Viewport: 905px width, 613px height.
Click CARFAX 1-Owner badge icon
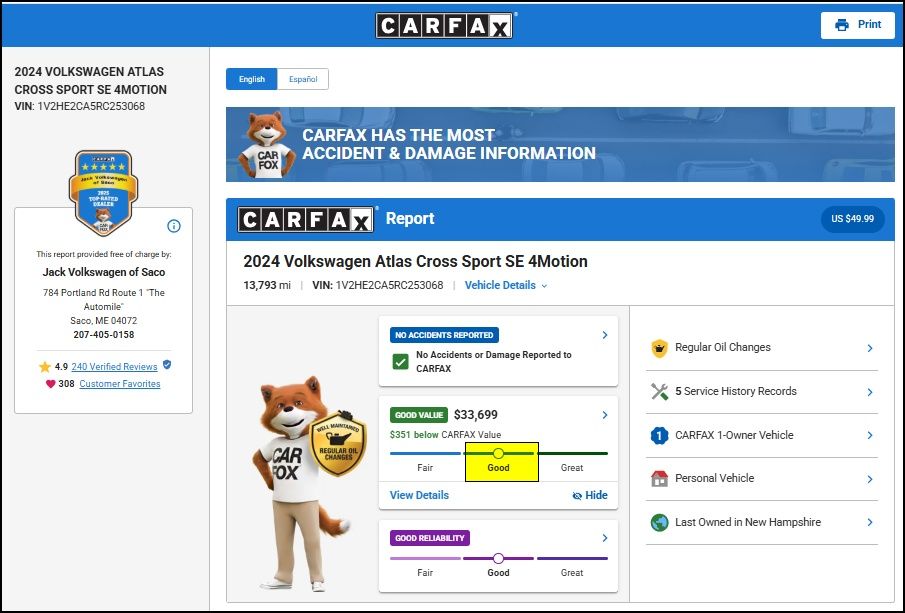[x=660, y=435]
